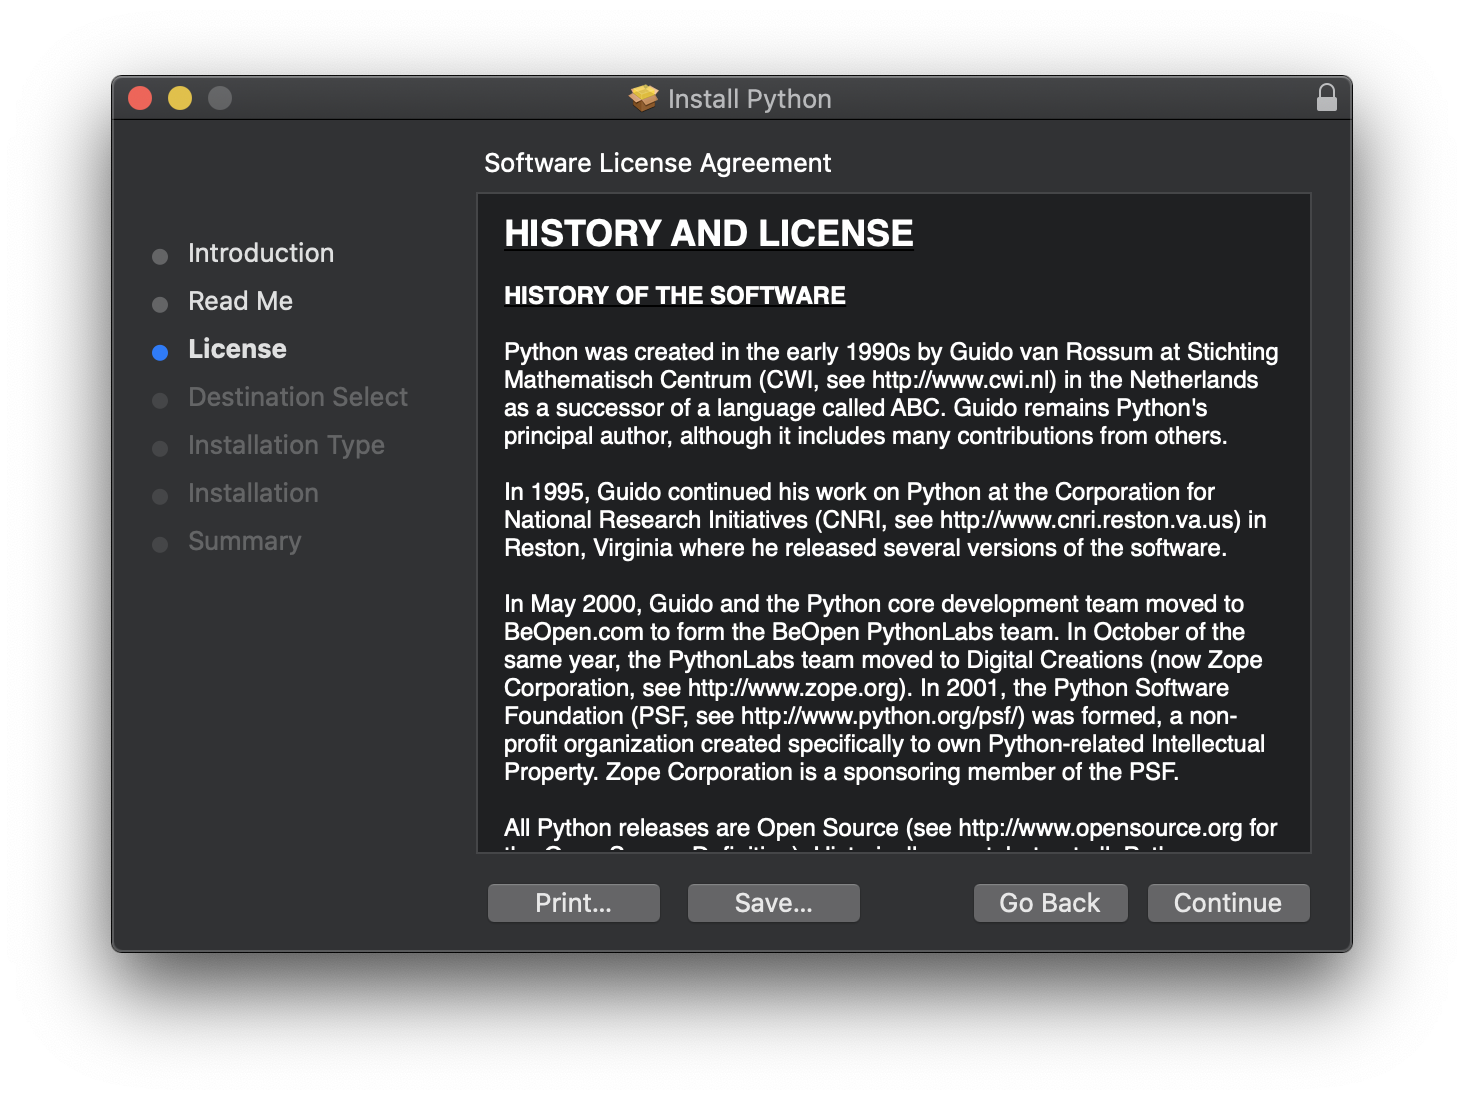Image resolution: width=1464 pixels, height=1100 pixels.
Task: Click the Installation Type step
Action: tap(286, 445)
